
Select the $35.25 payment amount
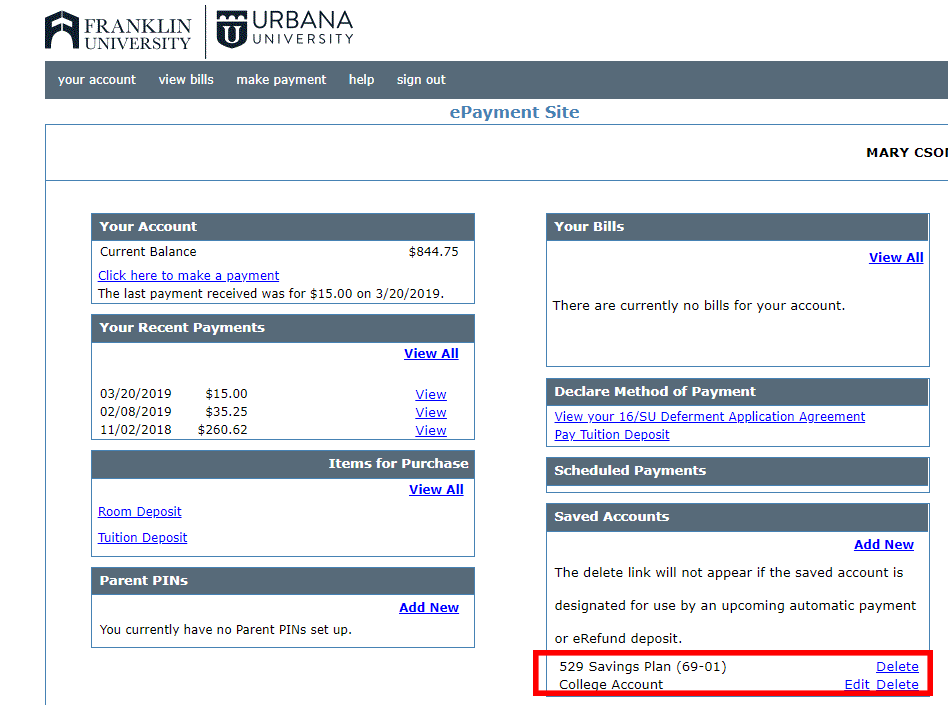(x=226, y=412)
